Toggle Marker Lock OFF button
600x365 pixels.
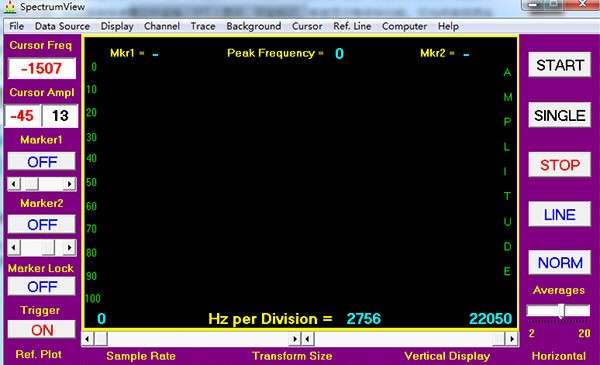tap(42, 287)
